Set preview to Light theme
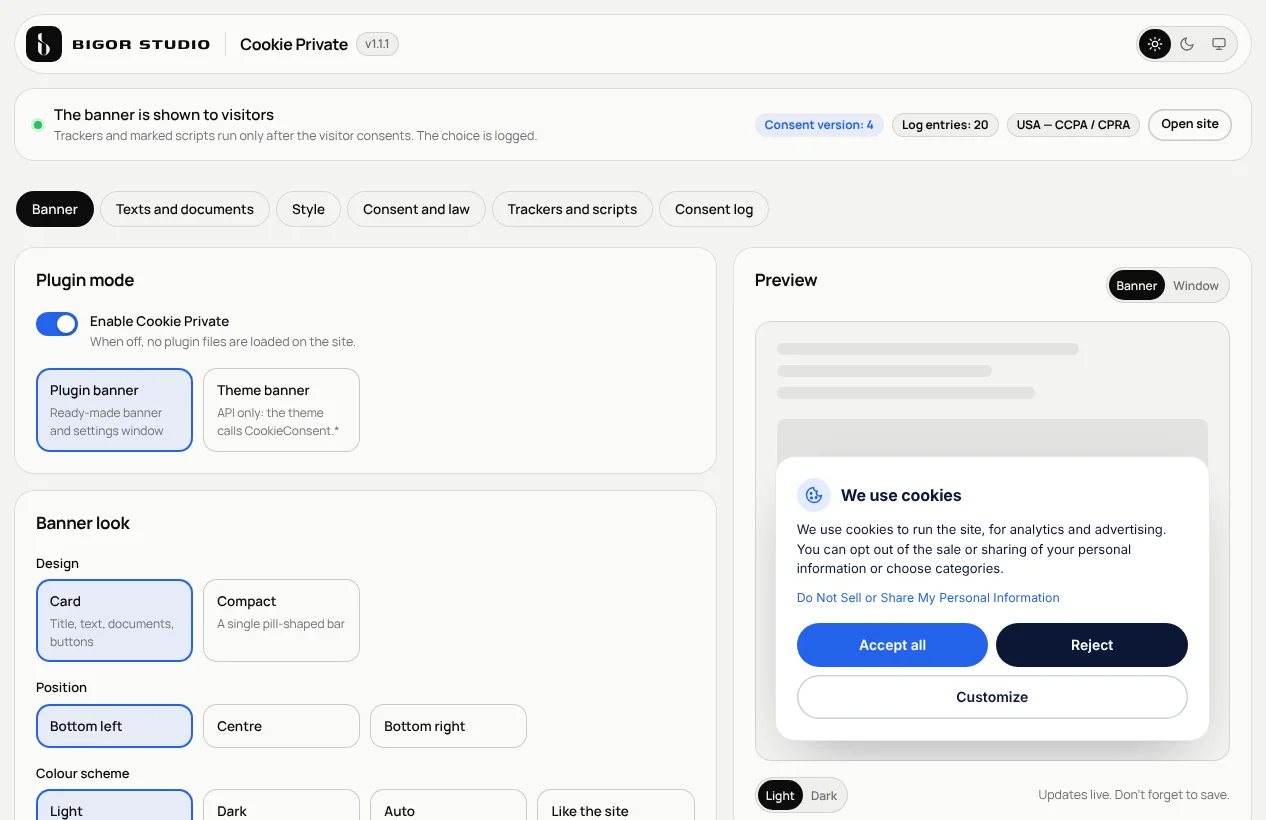The width and height of the screenshot is (1266, 820). click(x=780, y=796)
